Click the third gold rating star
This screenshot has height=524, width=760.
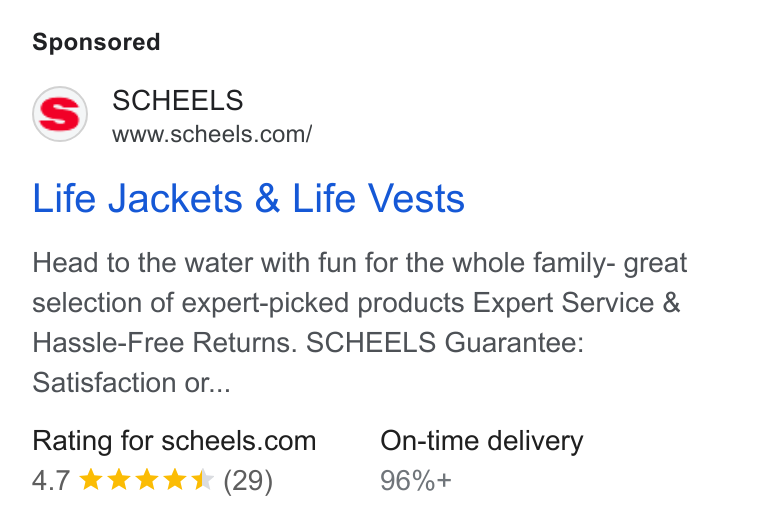point(147,480)
